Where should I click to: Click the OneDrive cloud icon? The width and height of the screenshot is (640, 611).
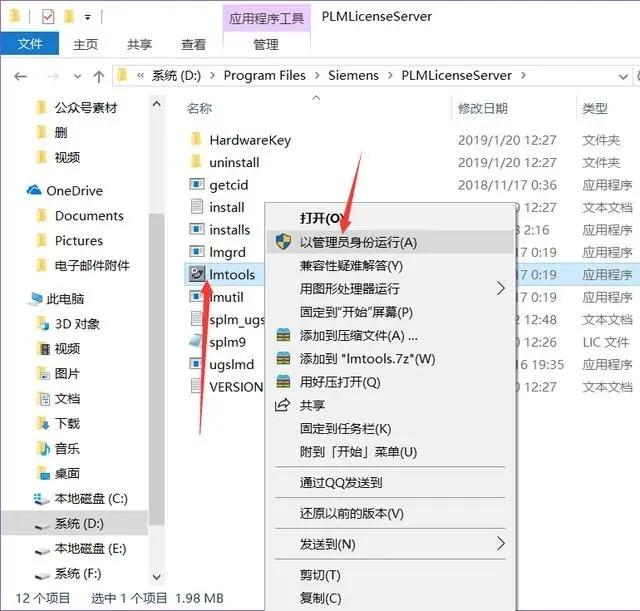pyautogui.click(x=34, y=190)
